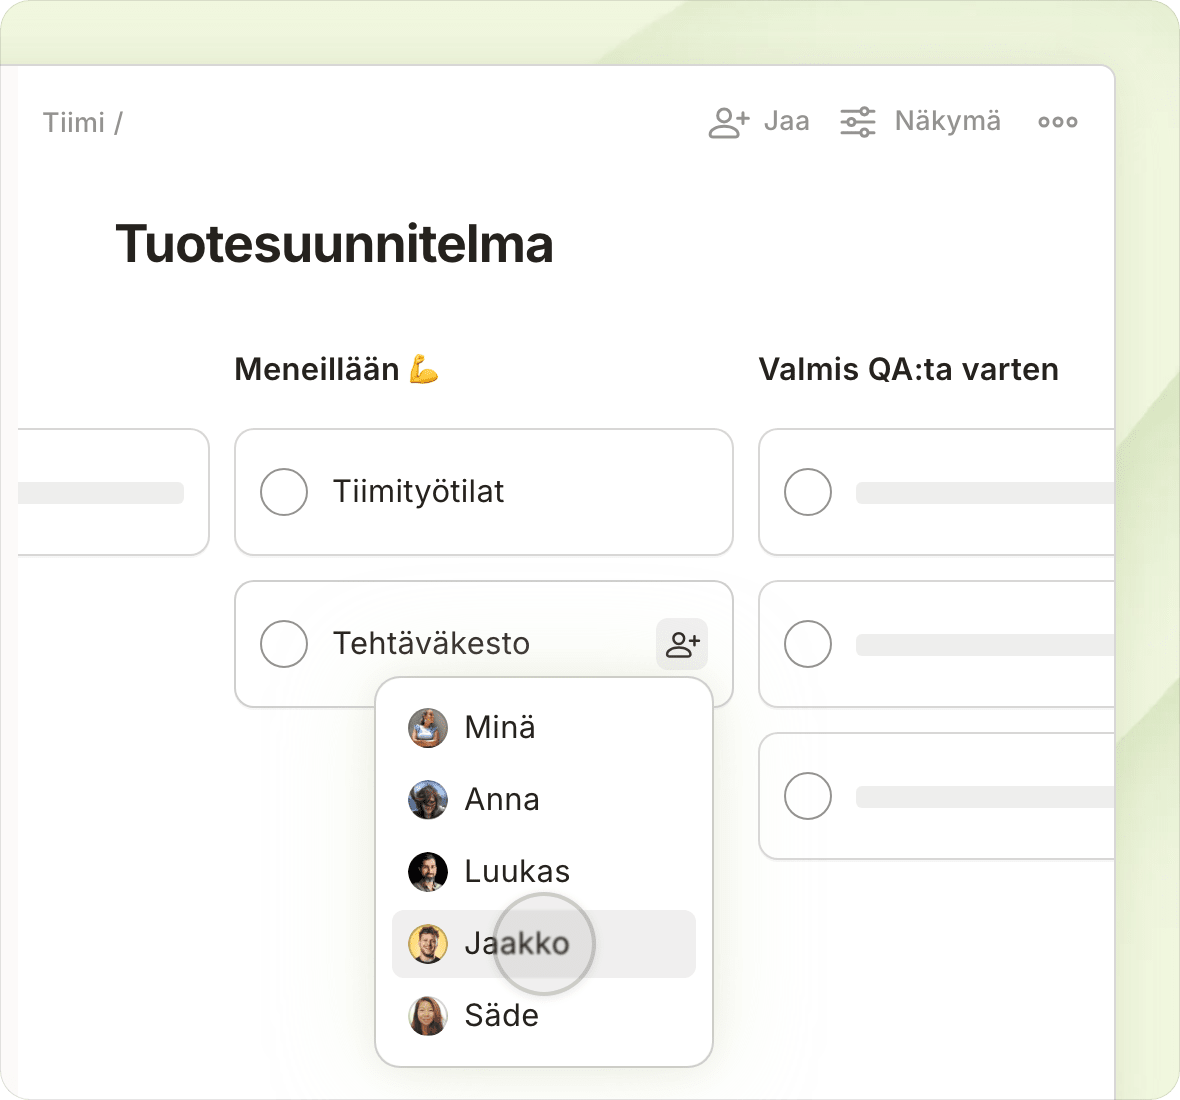
Task: Check off the Tiimityötilat task circle
Action: (x=284, y=492)
